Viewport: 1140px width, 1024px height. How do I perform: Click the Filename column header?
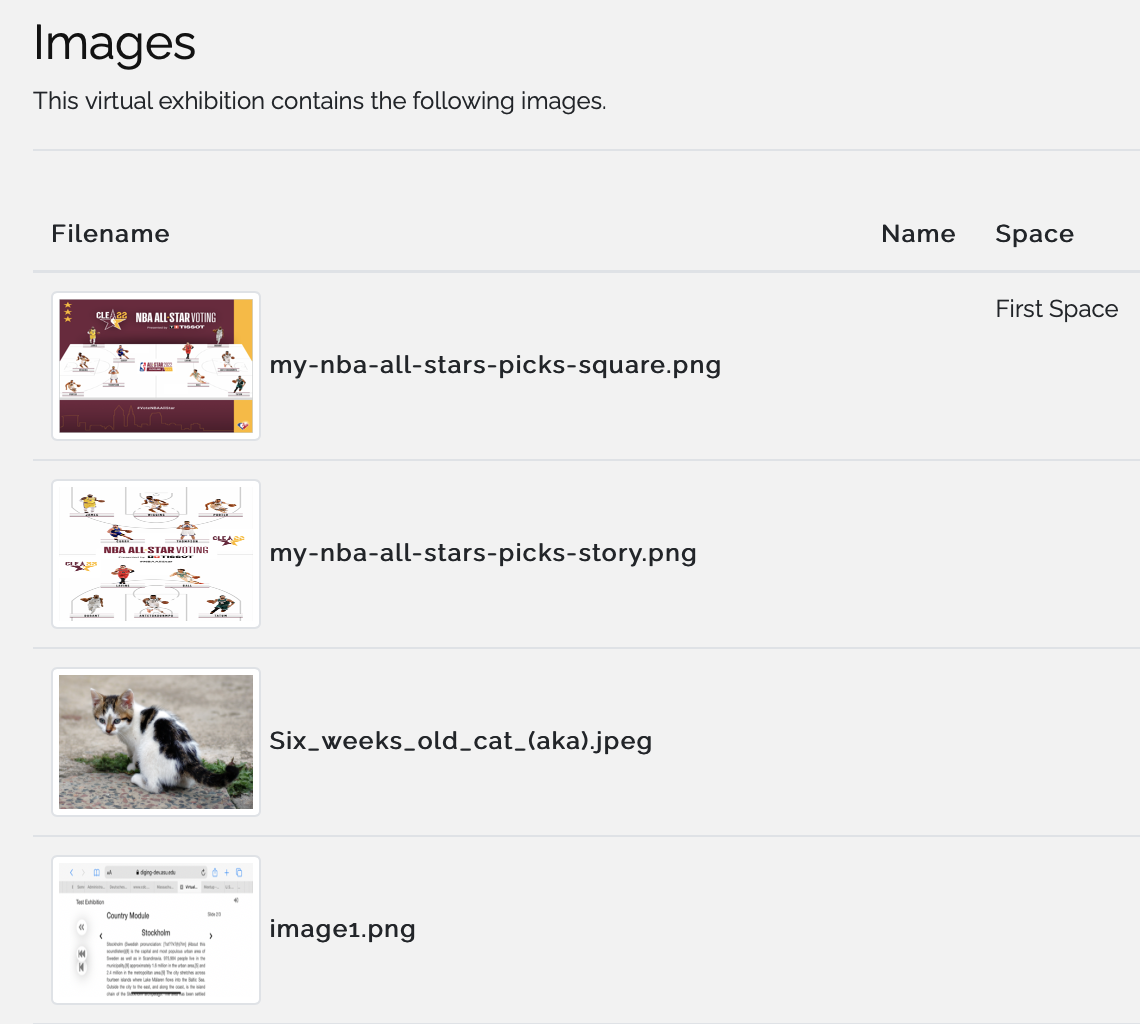tap(111, 233)
